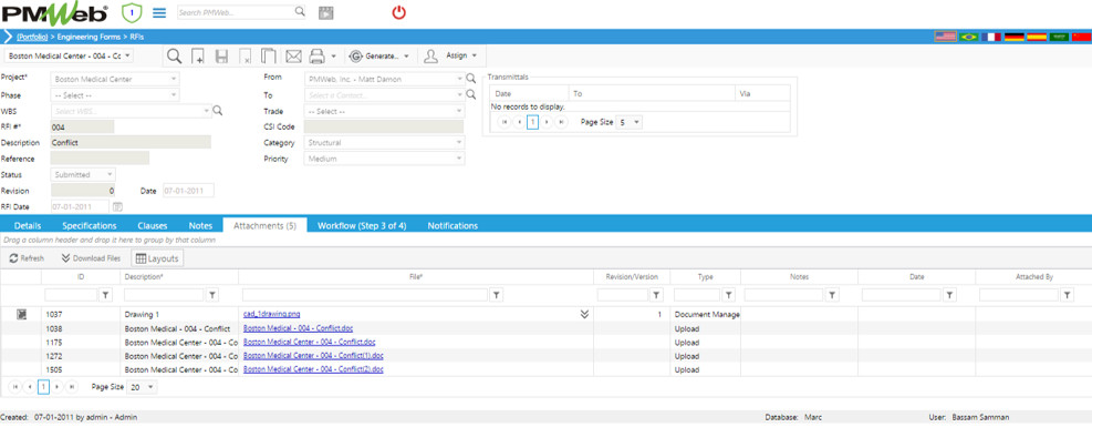Click the filter icon for ID column
The height and width of the screenshot is (427, 1093).
pos(105,295)
